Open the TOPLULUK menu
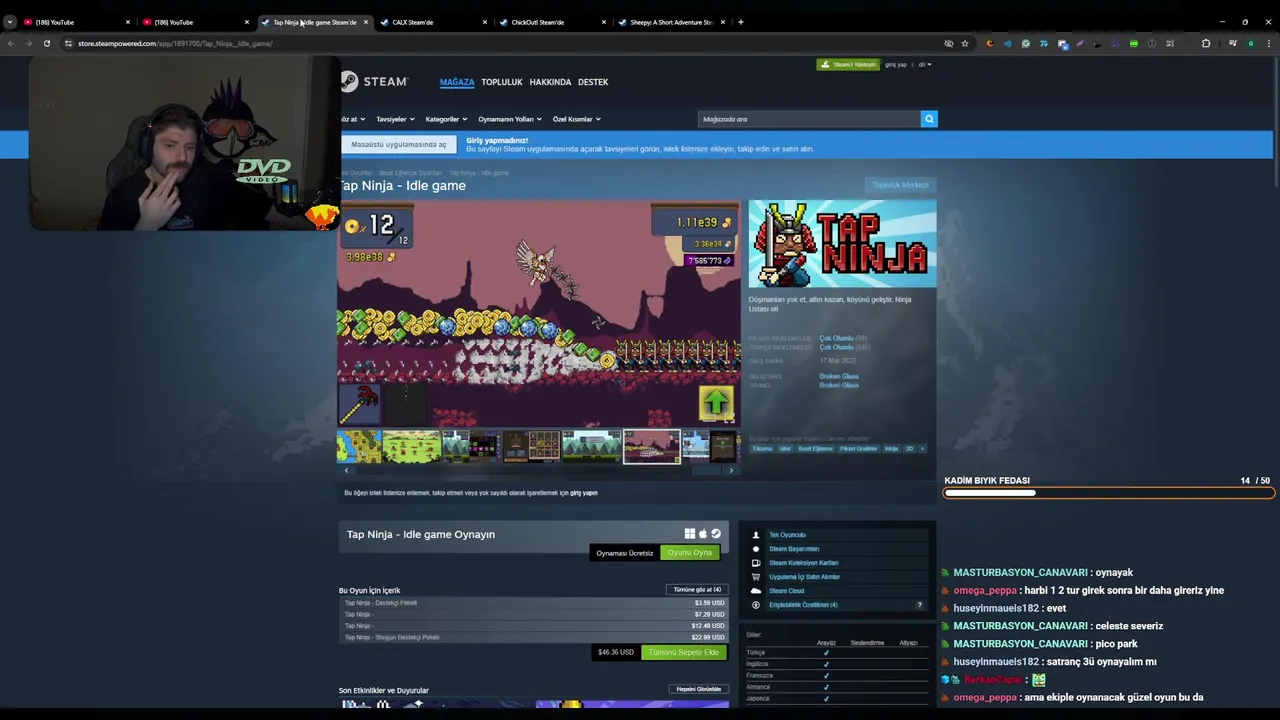 pos(502,82)
